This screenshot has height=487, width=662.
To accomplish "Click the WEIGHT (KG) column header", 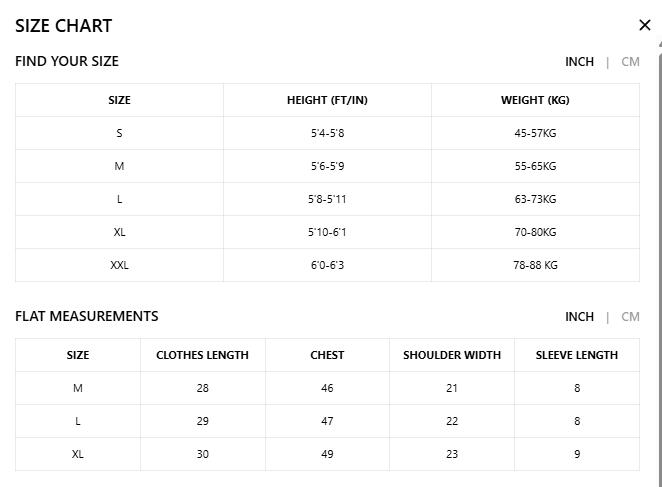I will (x=535, y=100).
